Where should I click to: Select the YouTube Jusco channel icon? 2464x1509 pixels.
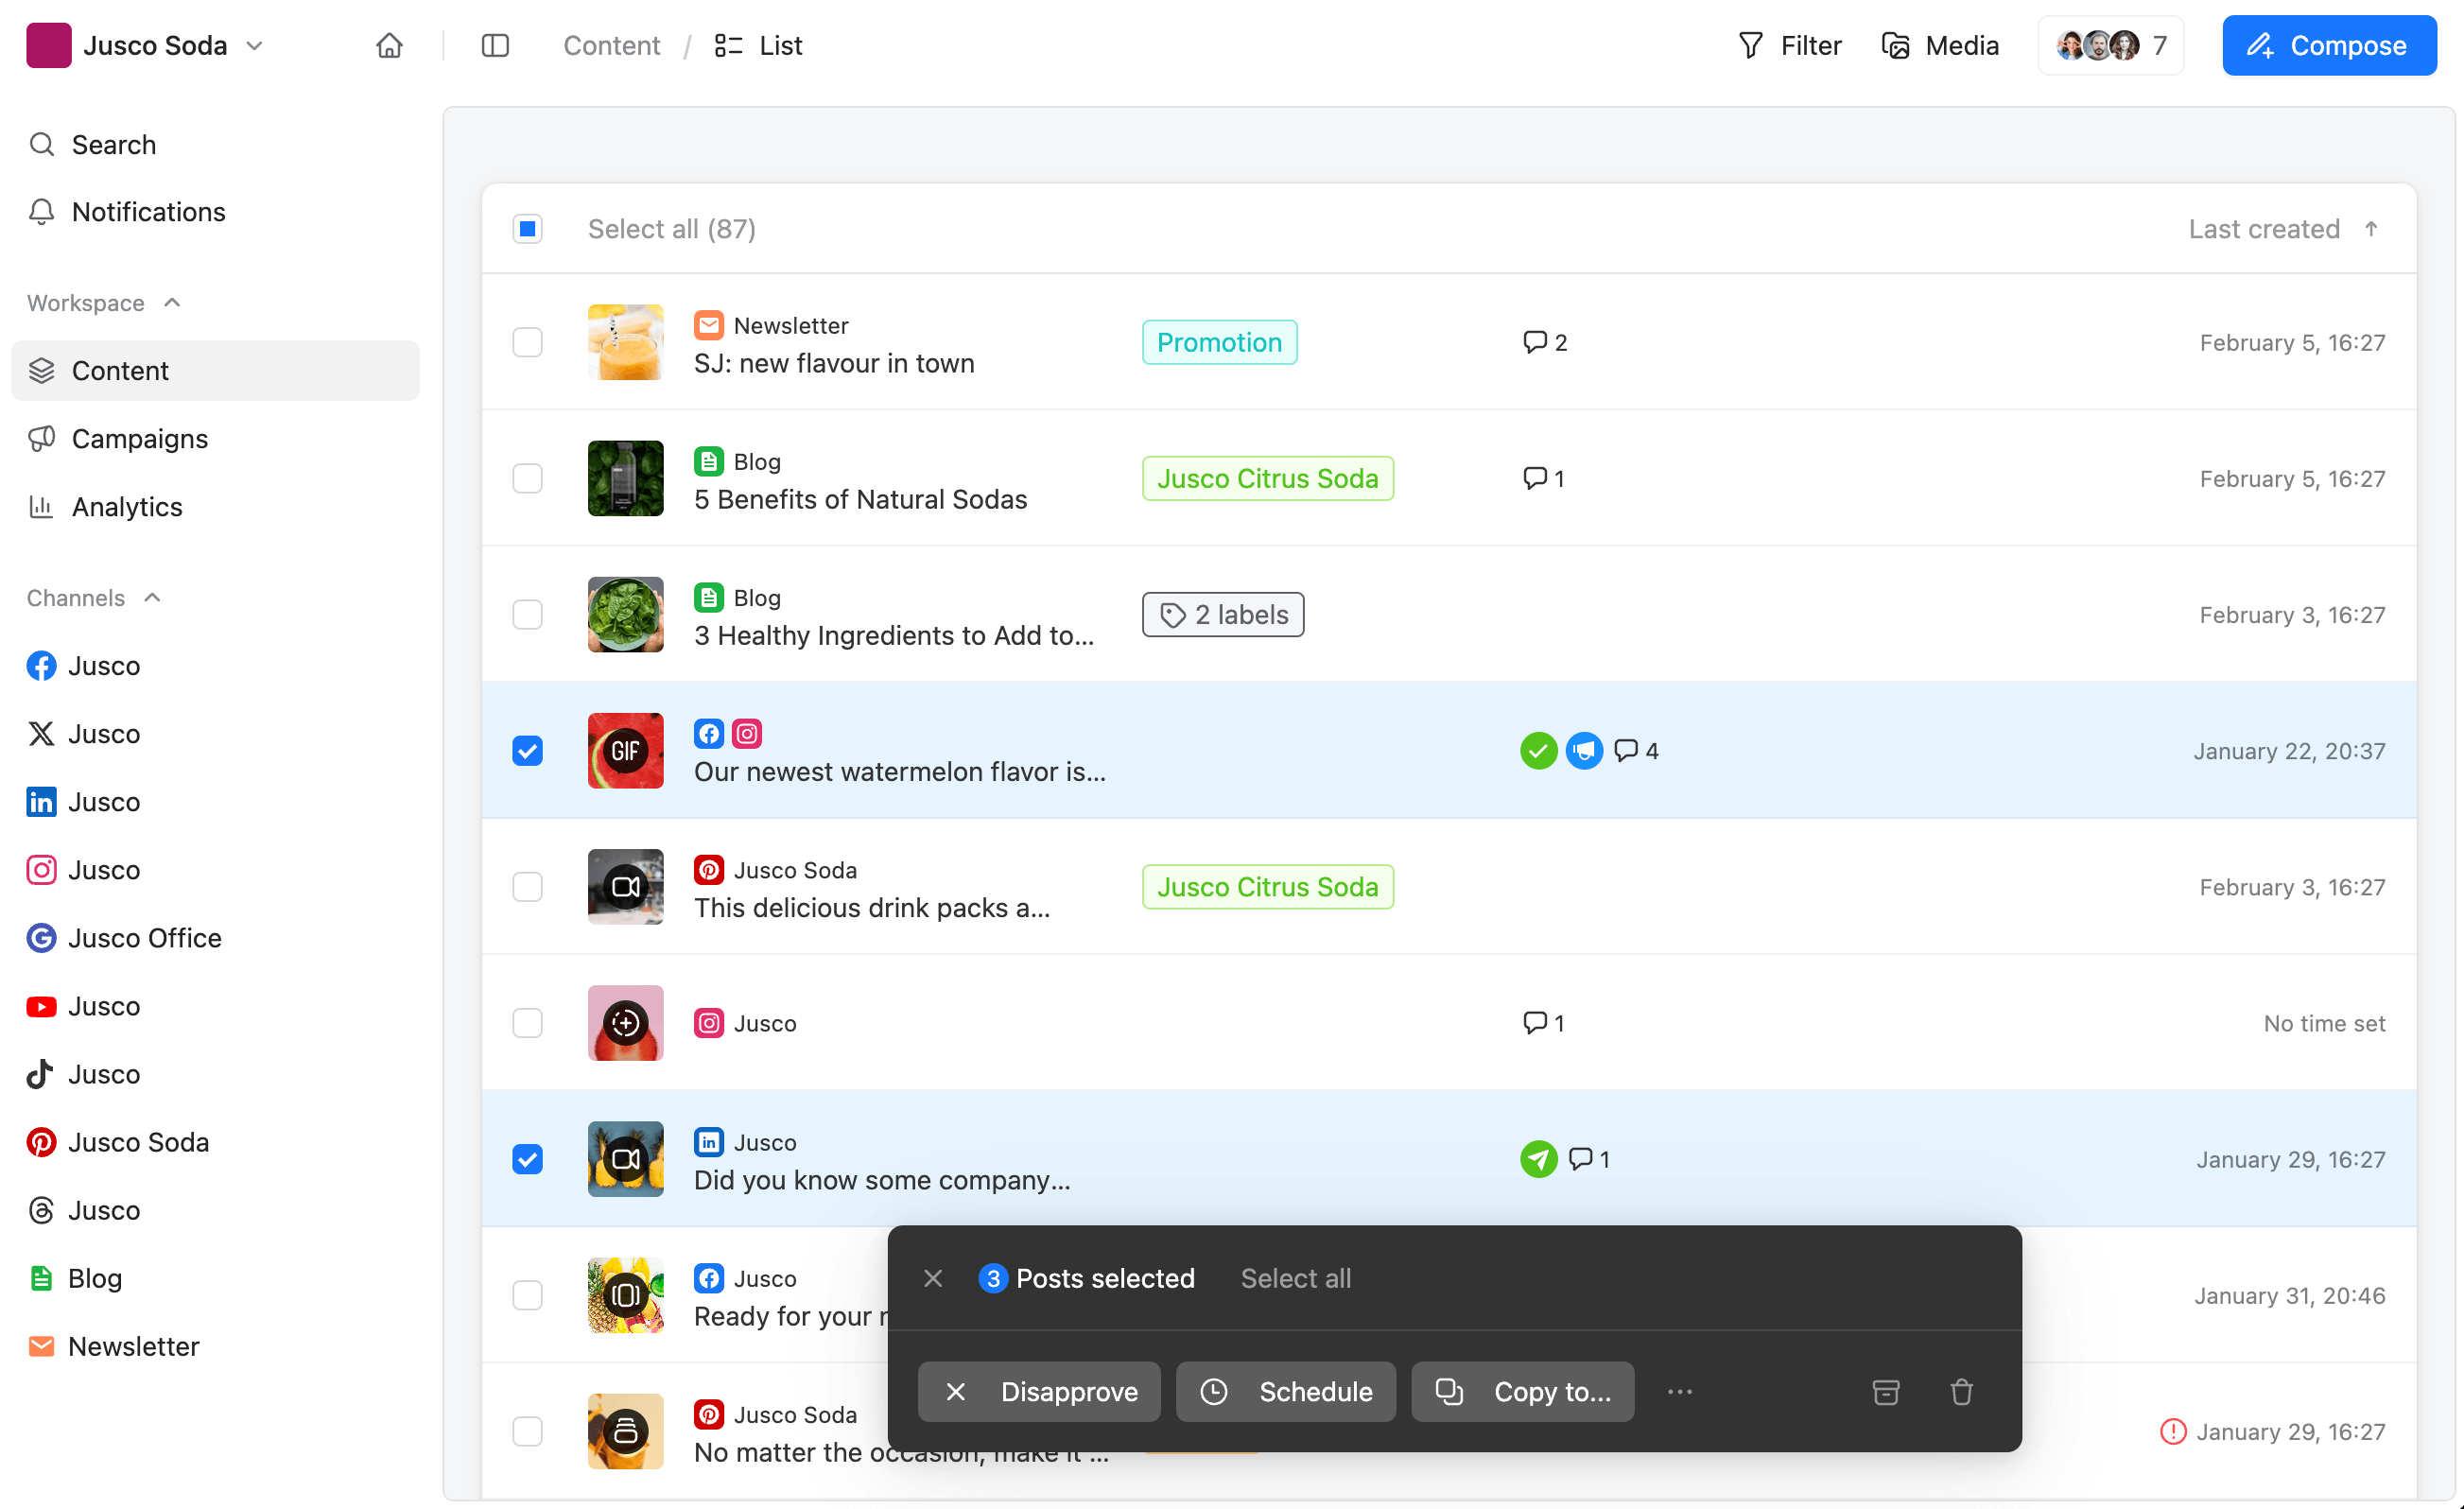point(41,1006)
